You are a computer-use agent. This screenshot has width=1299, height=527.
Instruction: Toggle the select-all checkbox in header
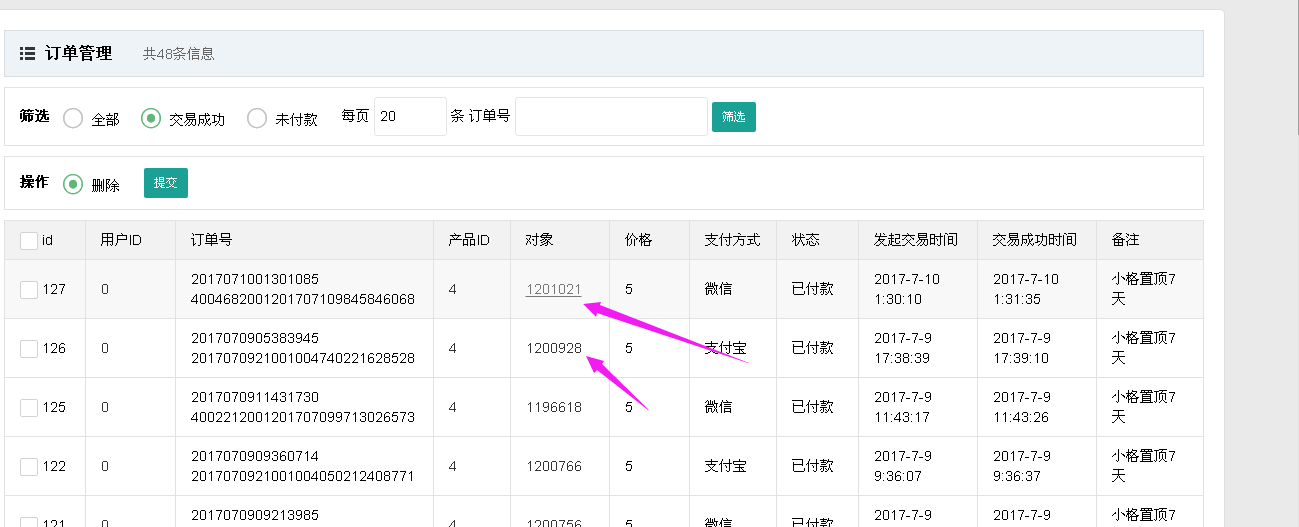pos(29,240)
